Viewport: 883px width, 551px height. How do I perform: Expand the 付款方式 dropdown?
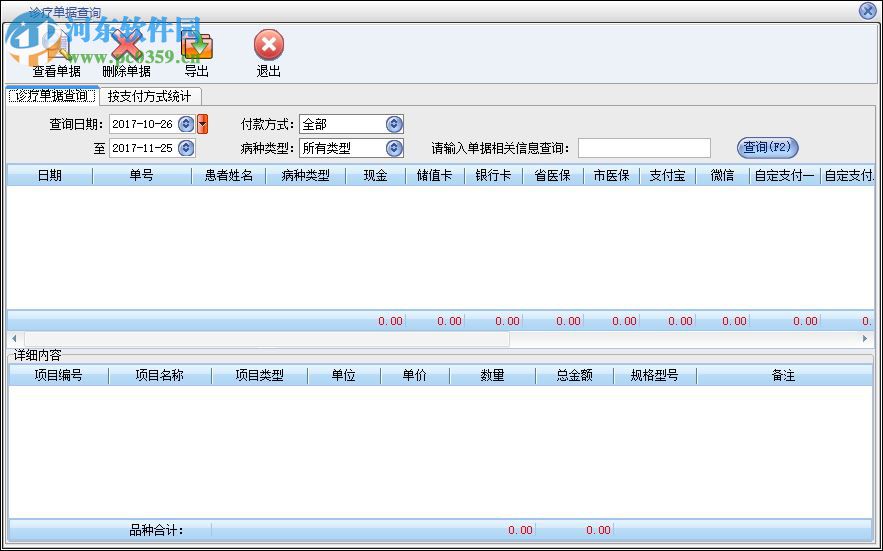point(394,124)
